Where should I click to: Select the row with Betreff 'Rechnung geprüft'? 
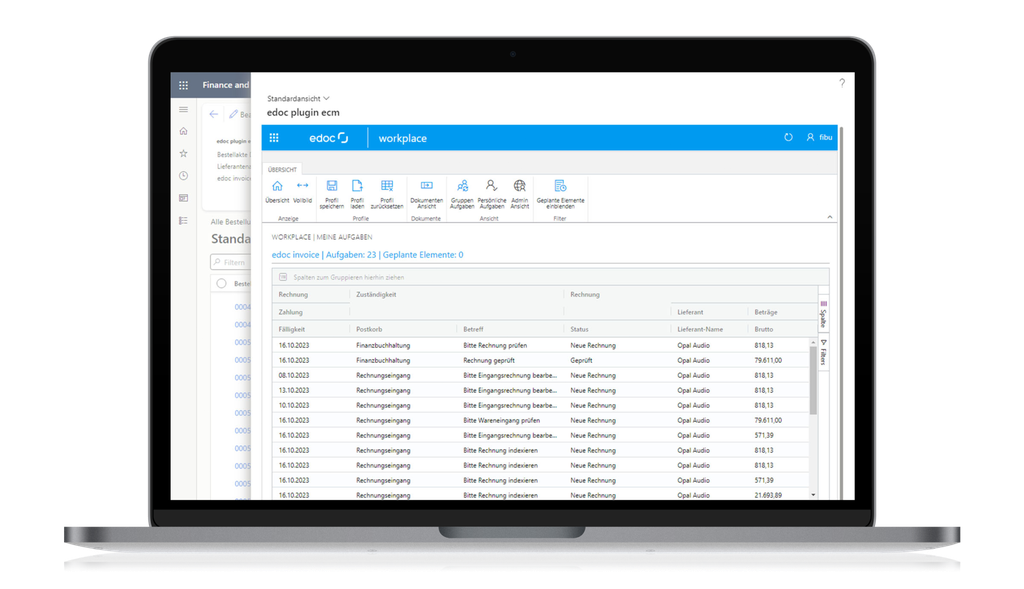[541, 360]
